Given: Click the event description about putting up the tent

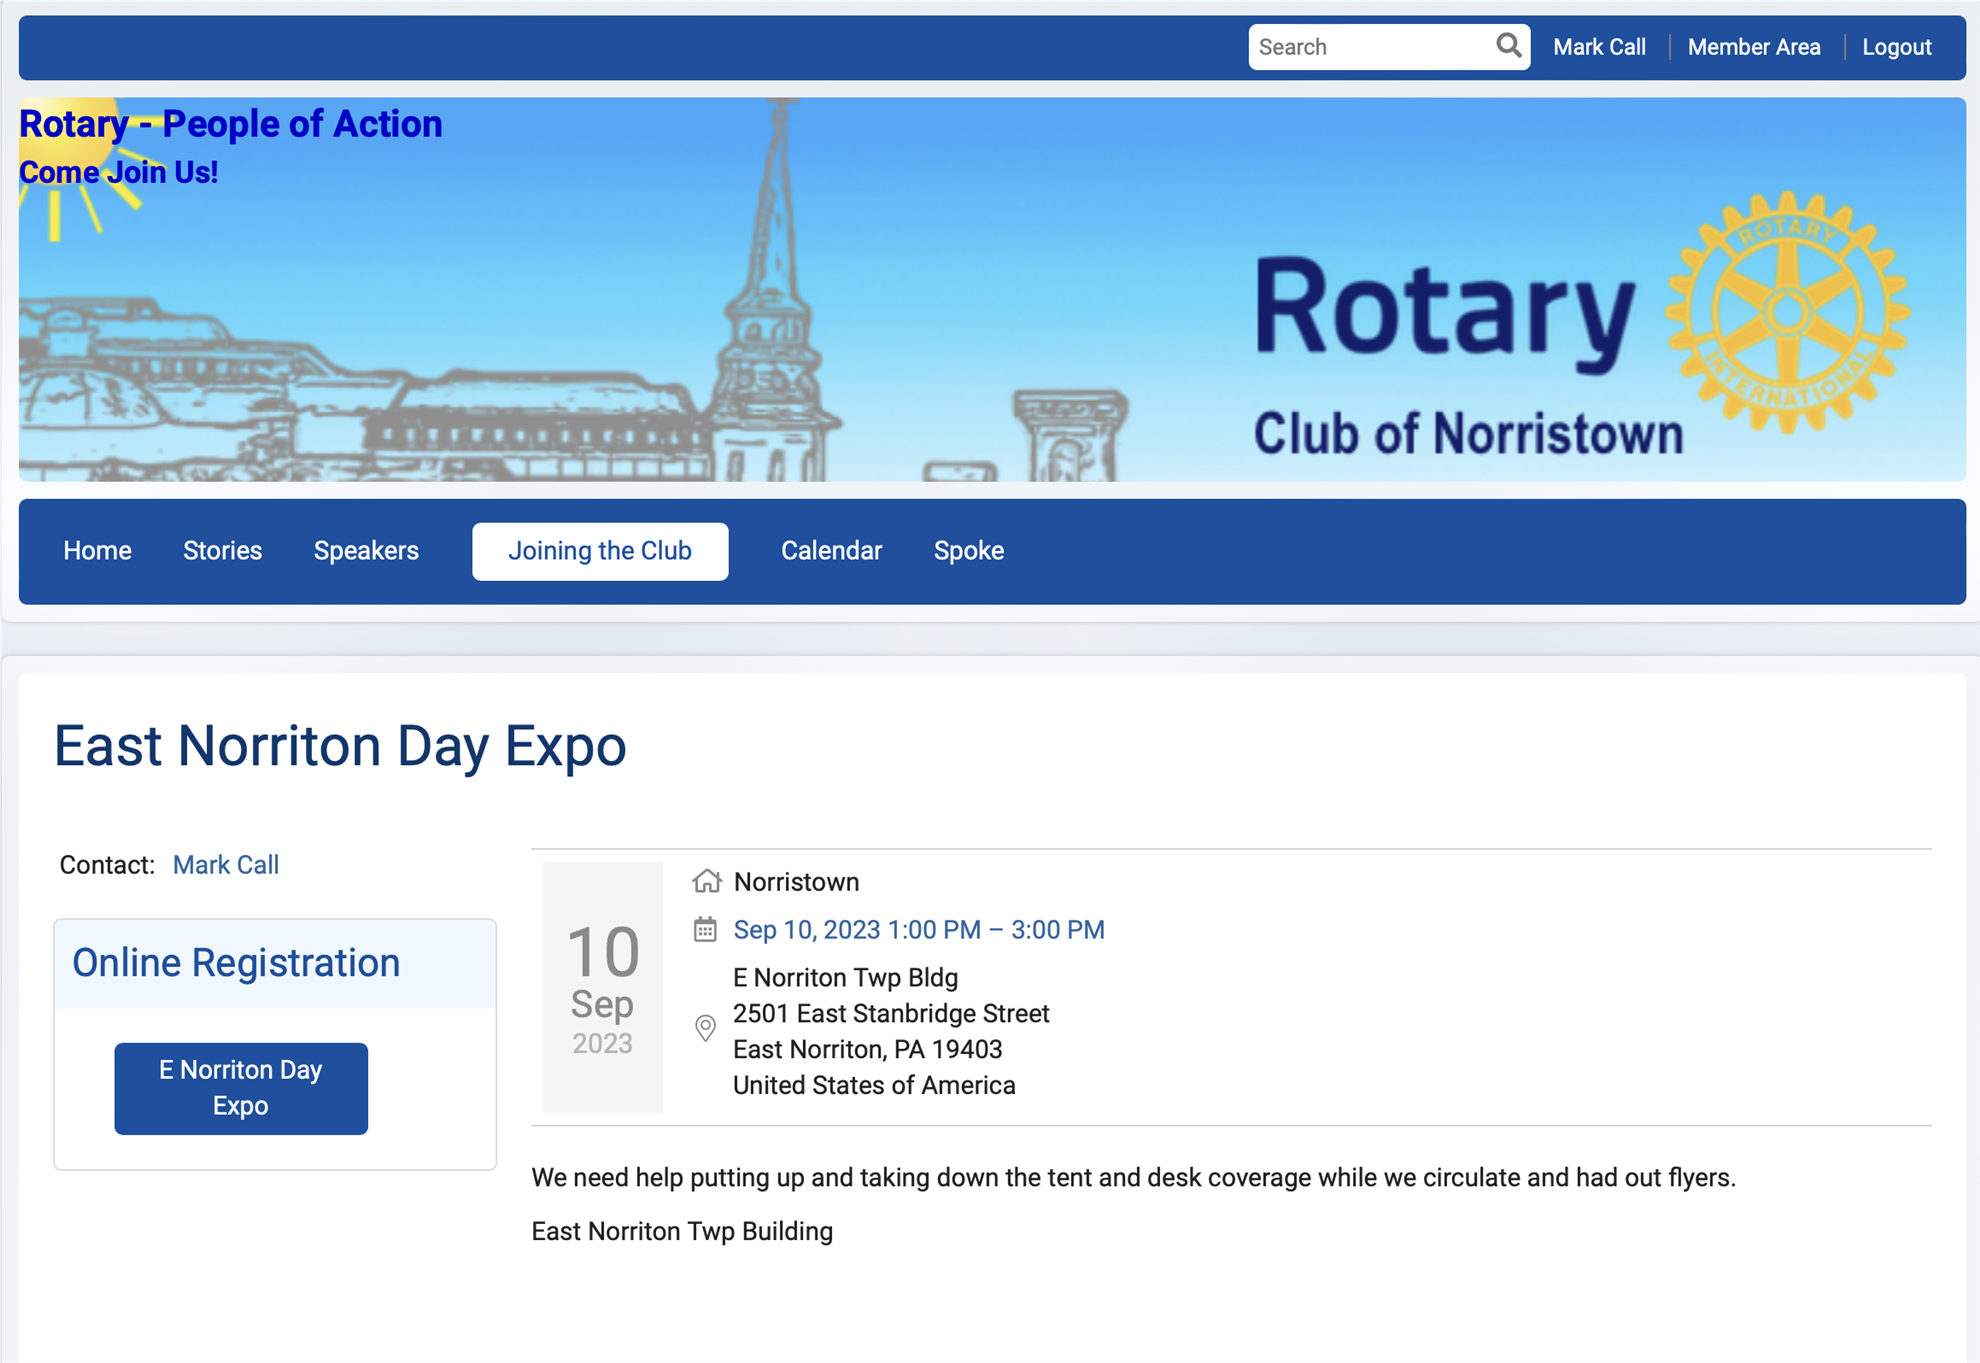Looking at the screenshot, I should pos(1133,1177).
